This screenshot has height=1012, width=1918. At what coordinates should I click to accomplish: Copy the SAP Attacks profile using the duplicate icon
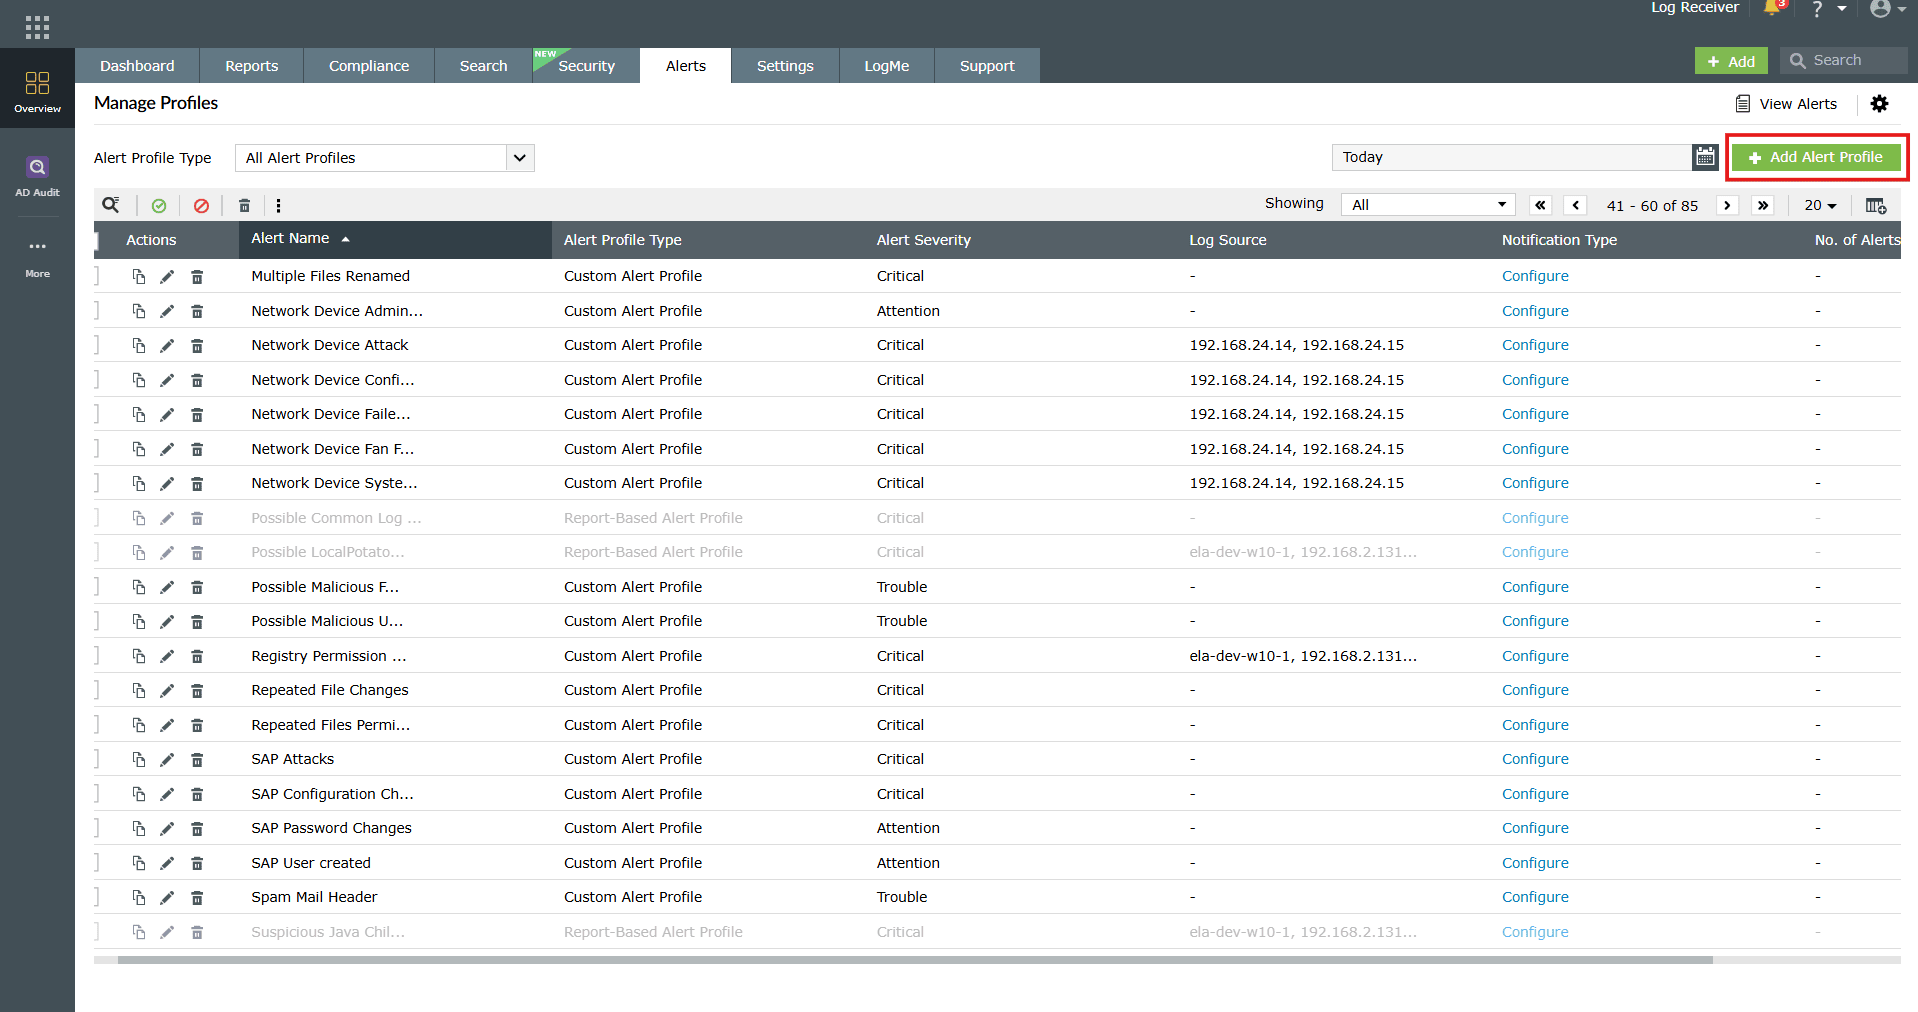coord(139,759)
